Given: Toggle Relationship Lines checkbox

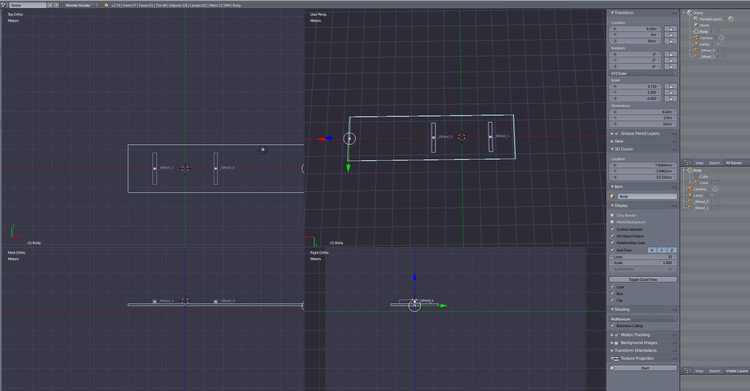Looking at the screenshot, I should coord(612,243).
